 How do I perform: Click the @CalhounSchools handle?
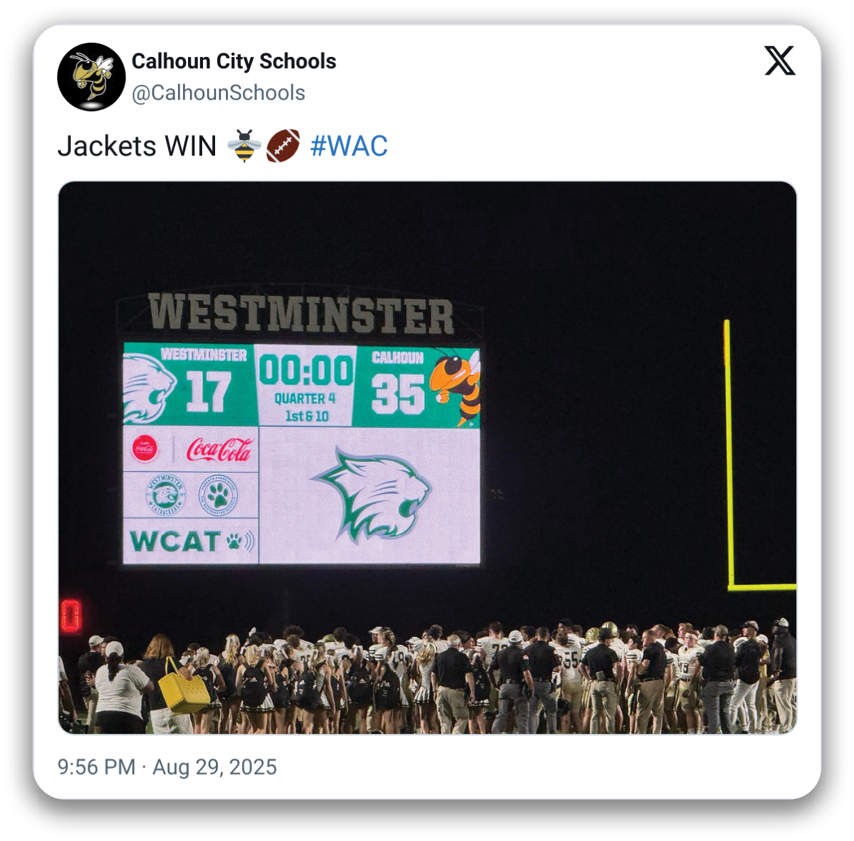tap(218, 93)
